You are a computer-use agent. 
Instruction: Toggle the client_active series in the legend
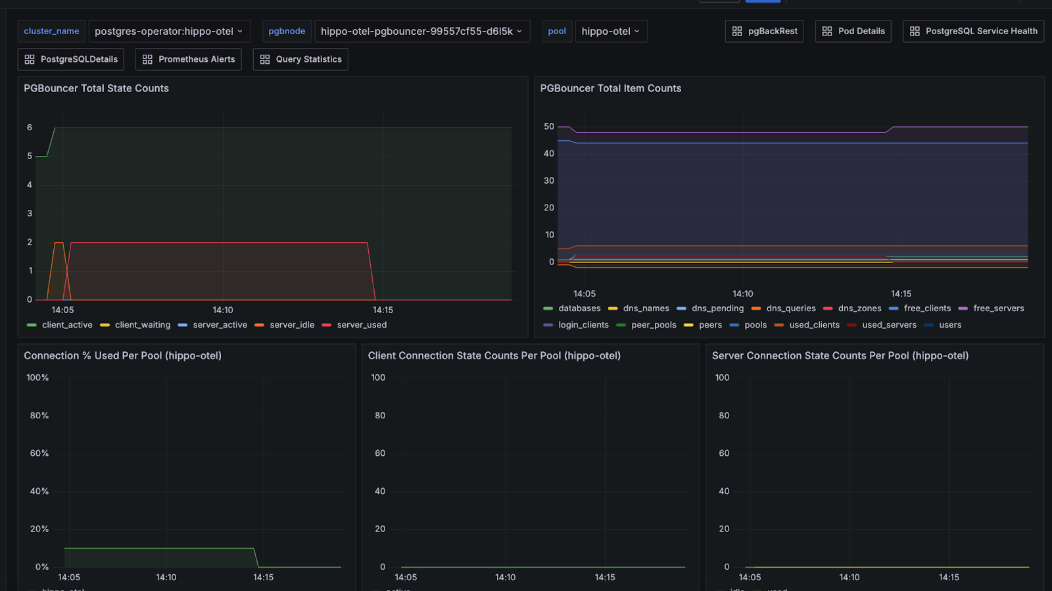pos(67,325)
